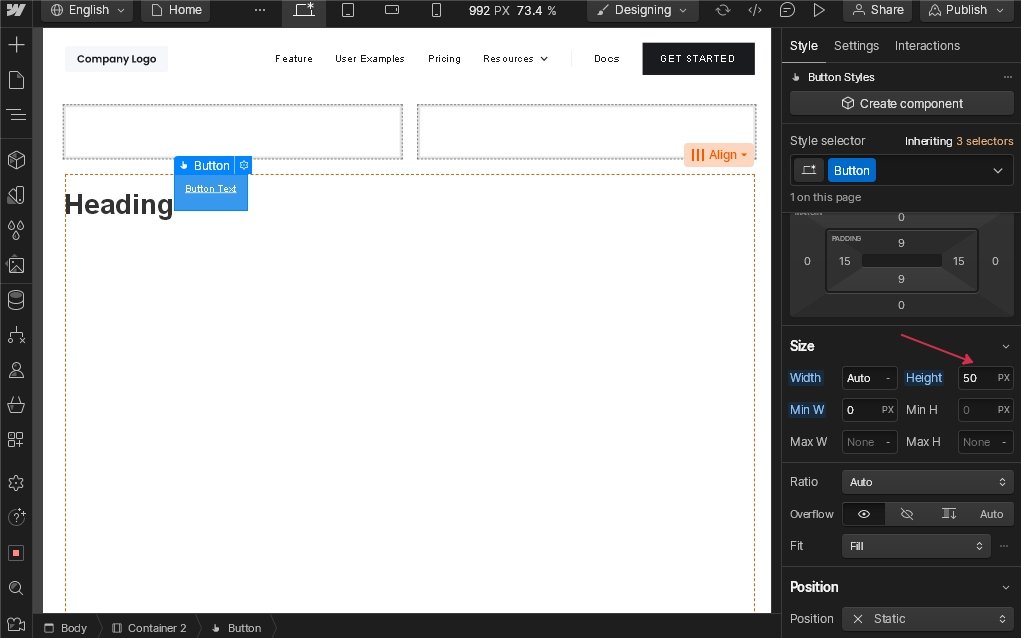
Task: Set overflow to hidden
Action: (x=906, y=514)
